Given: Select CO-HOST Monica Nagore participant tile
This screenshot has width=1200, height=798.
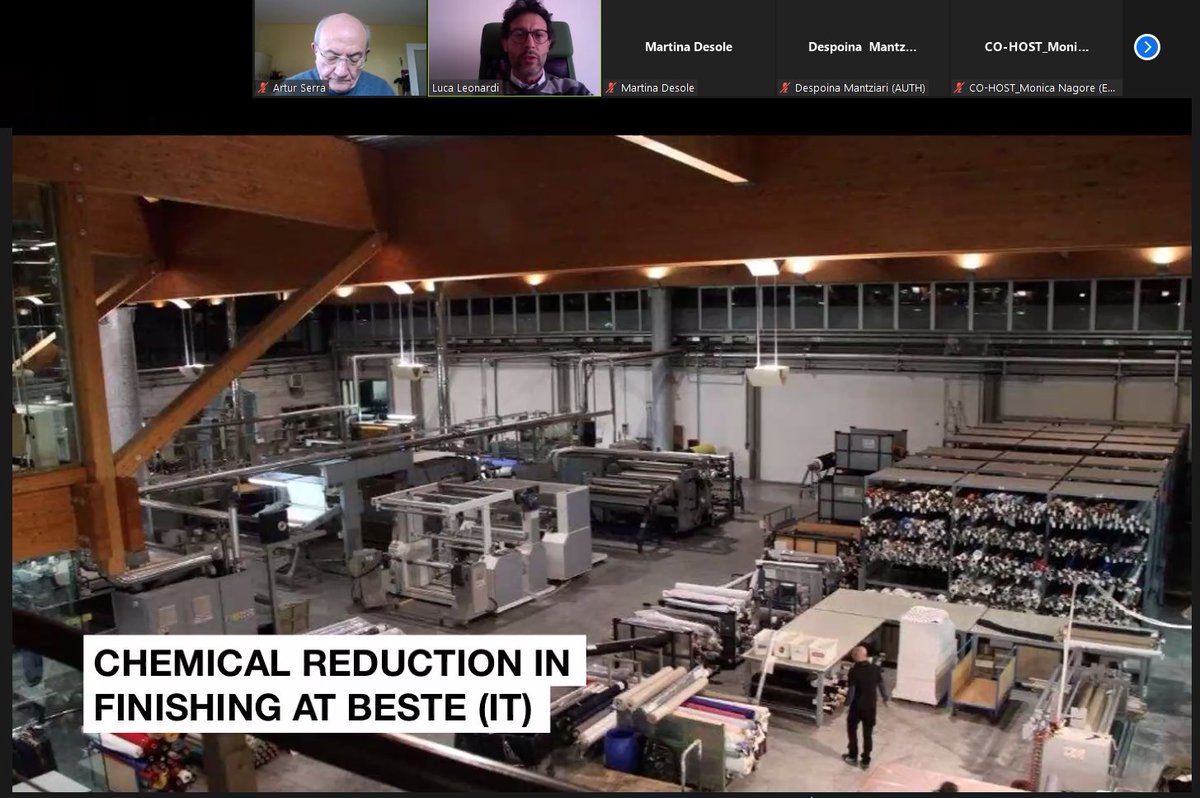Looking at the screenshot, I should [1036, 48].
